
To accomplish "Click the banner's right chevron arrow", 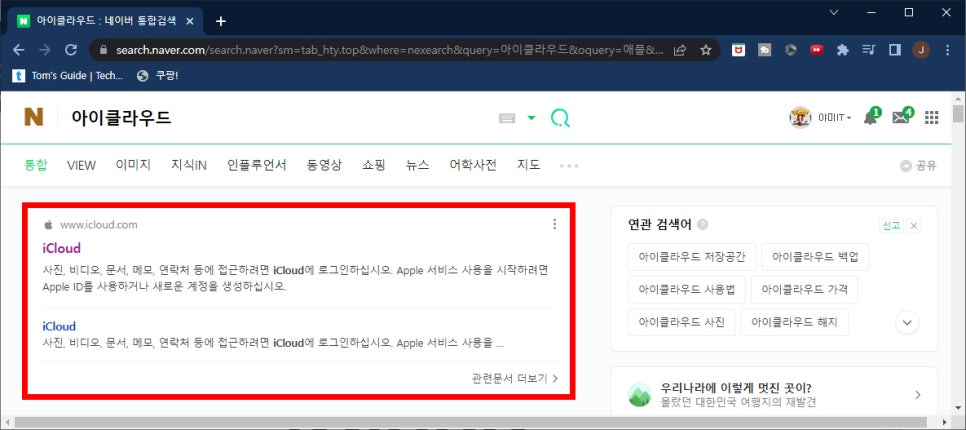I will point(918,395).
